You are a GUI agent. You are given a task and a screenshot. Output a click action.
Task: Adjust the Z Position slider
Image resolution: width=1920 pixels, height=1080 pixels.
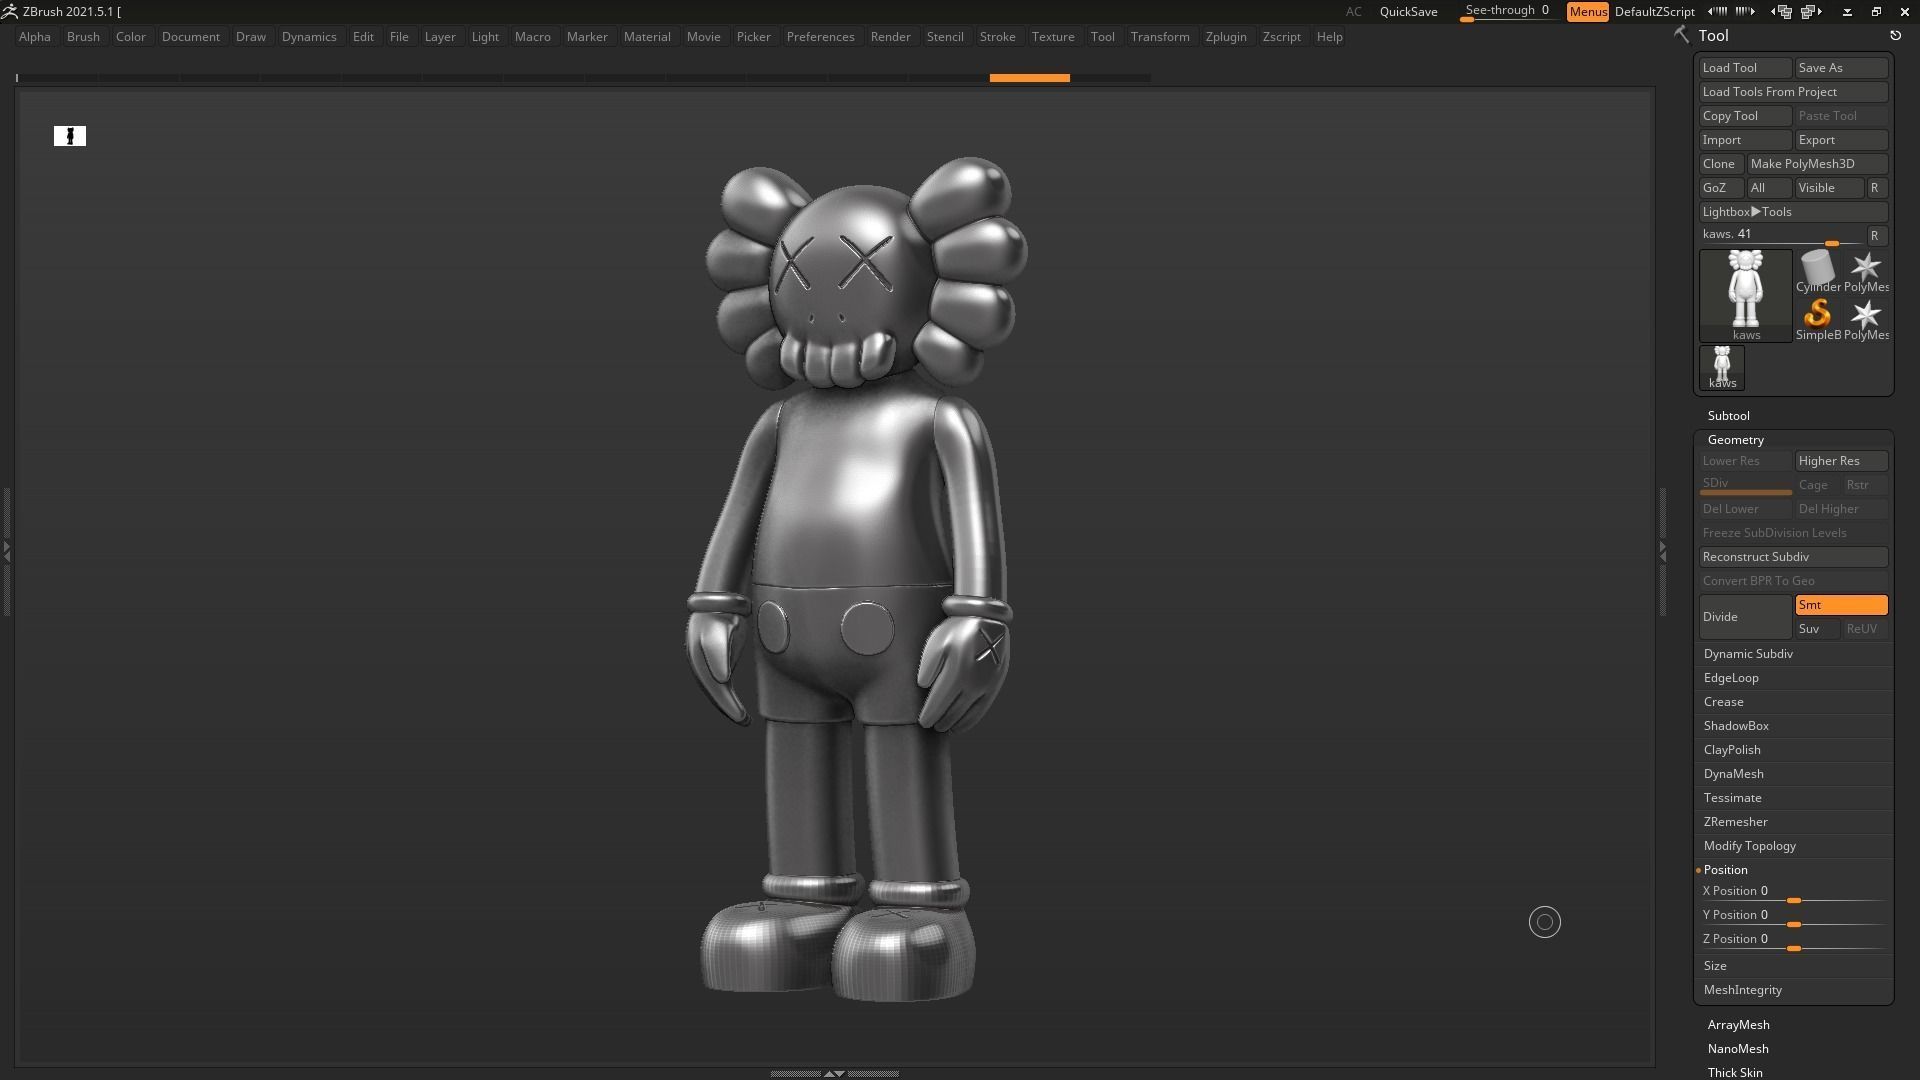click(x=1793, y=940)
